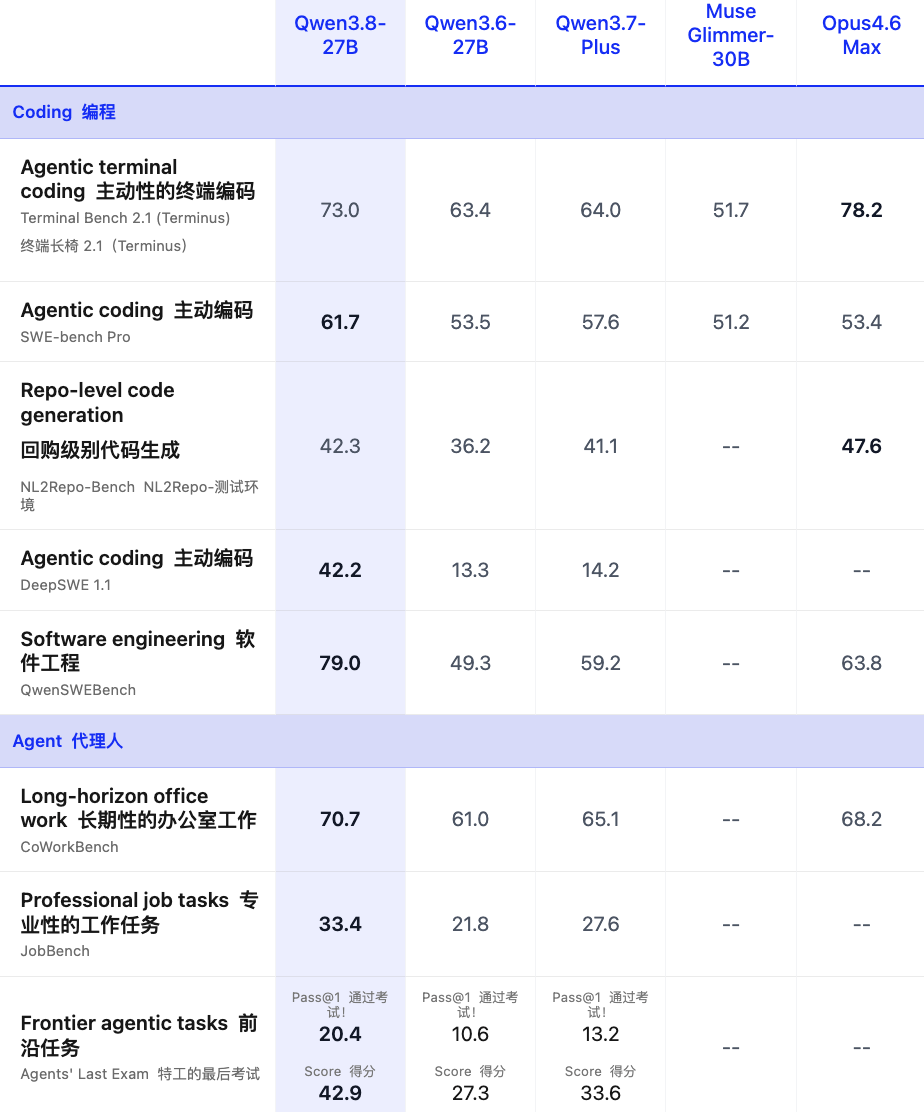This screenshot has width=924, height=1112.
Task: Select the Agent section heading
Action: (x=67, y=741)
